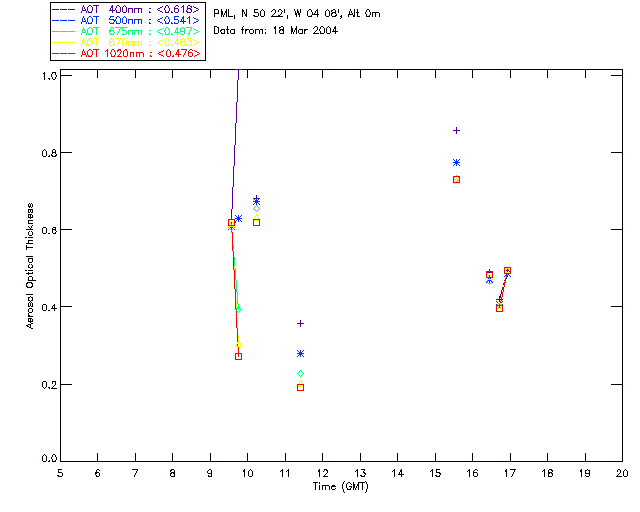Click the x-axis tick label 16
The height and width of the screenshot is (512, 640).
(473, 473)
